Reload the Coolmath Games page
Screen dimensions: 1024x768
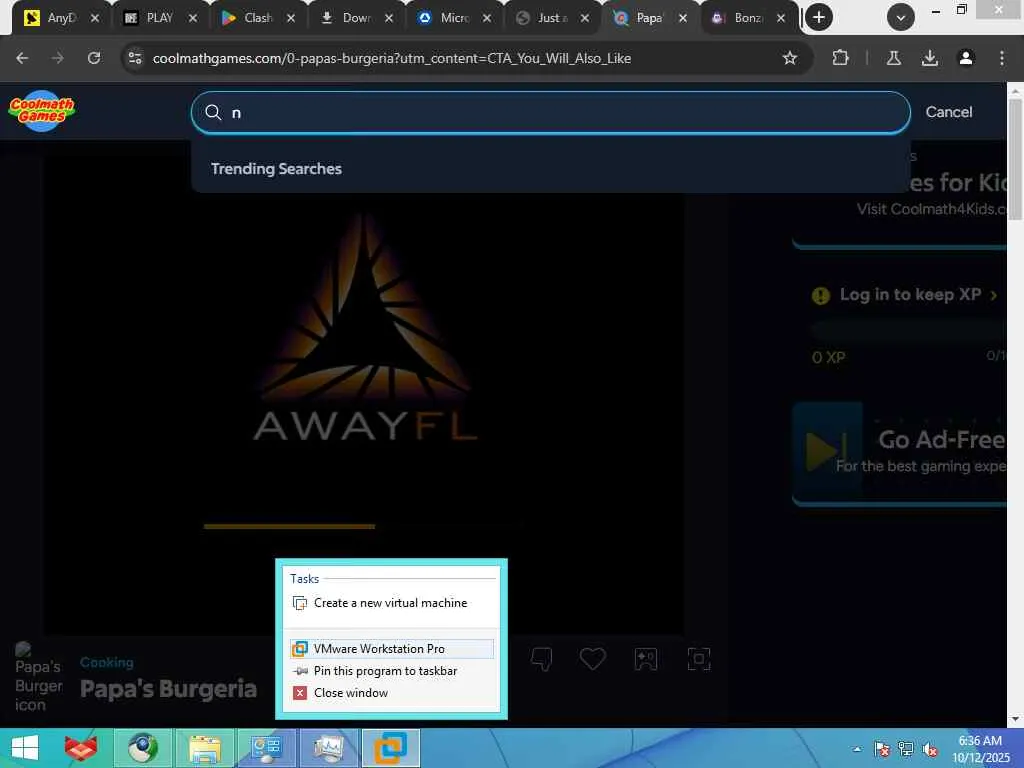(94, 58)
